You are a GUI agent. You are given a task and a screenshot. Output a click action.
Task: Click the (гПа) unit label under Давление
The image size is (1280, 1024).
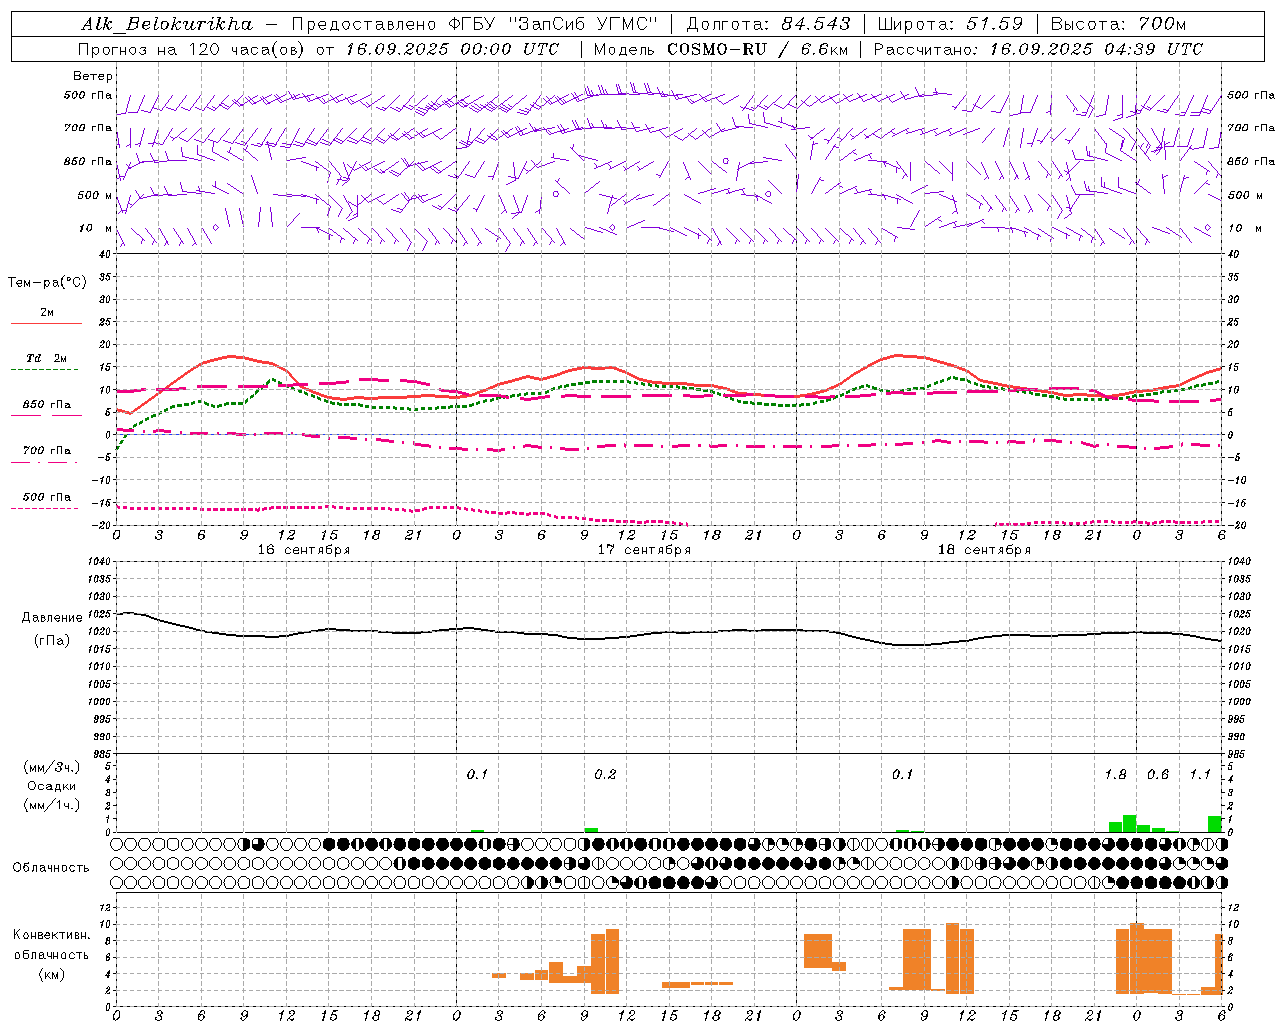coord(52,640)
